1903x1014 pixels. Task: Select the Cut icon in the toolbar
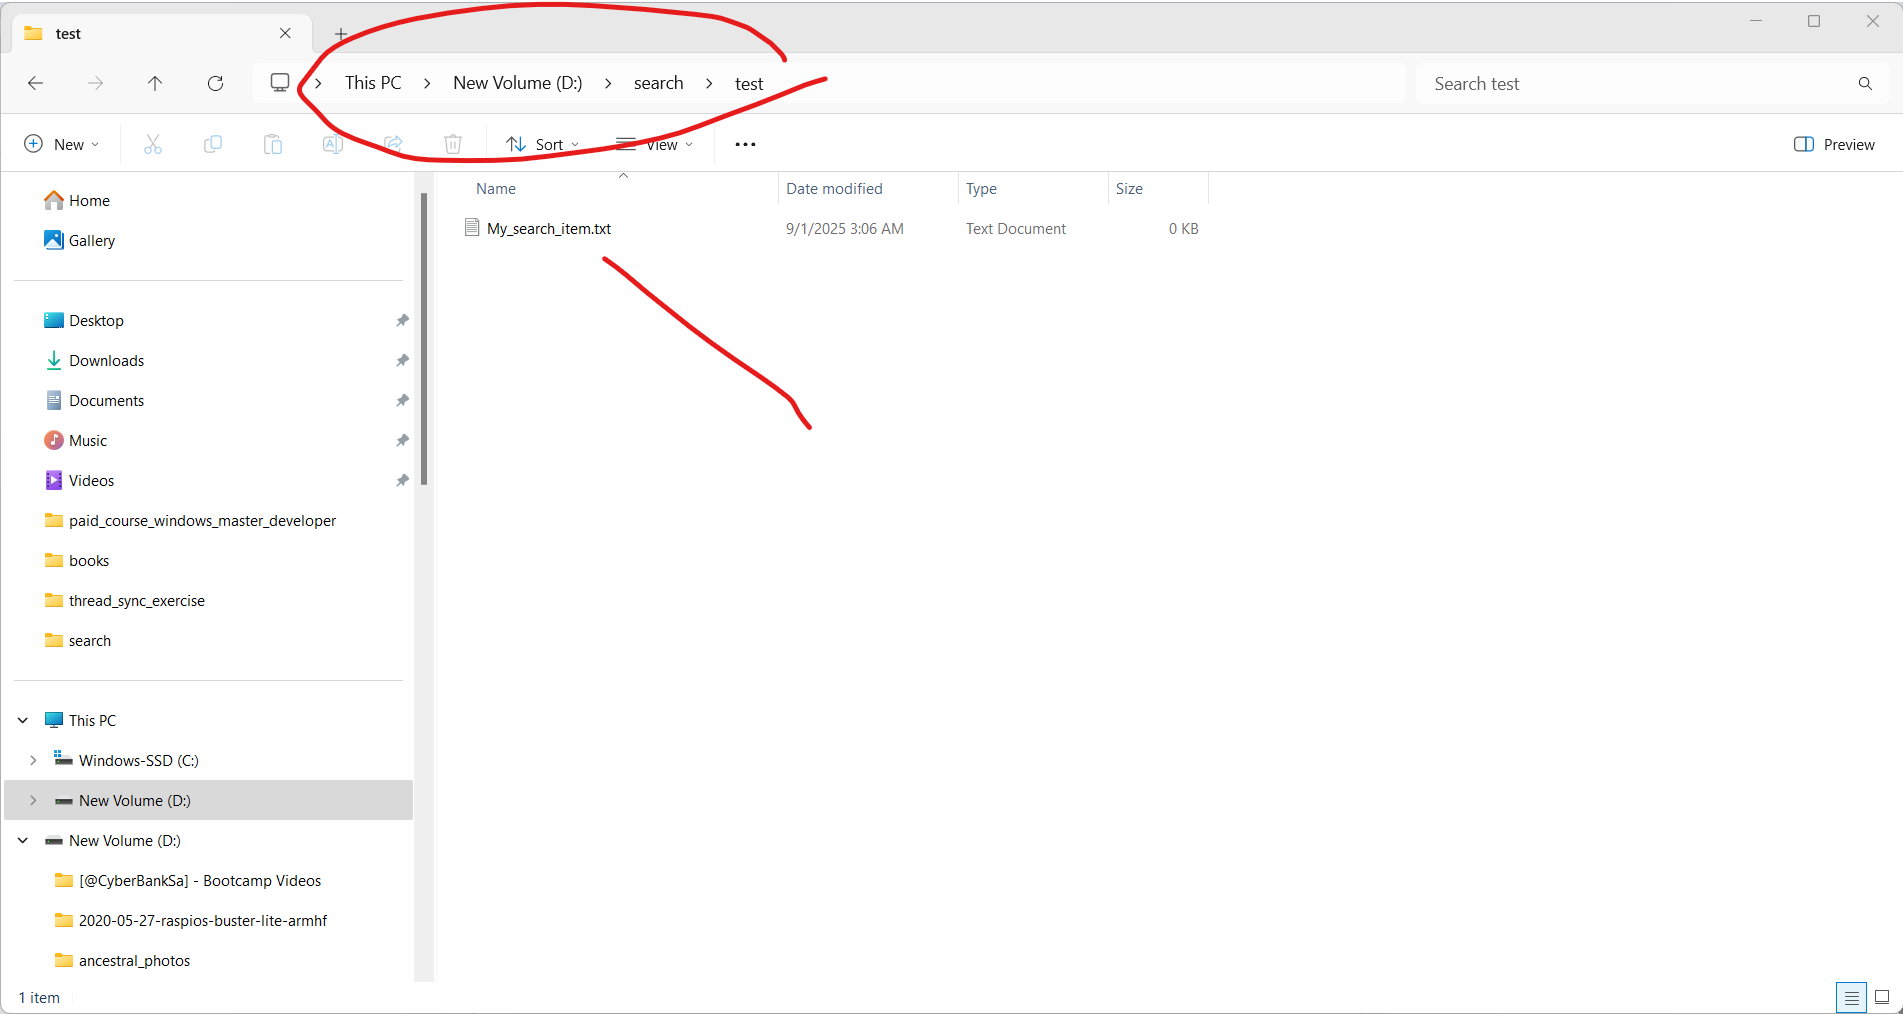pyautogui.click(x=152, y=143)
